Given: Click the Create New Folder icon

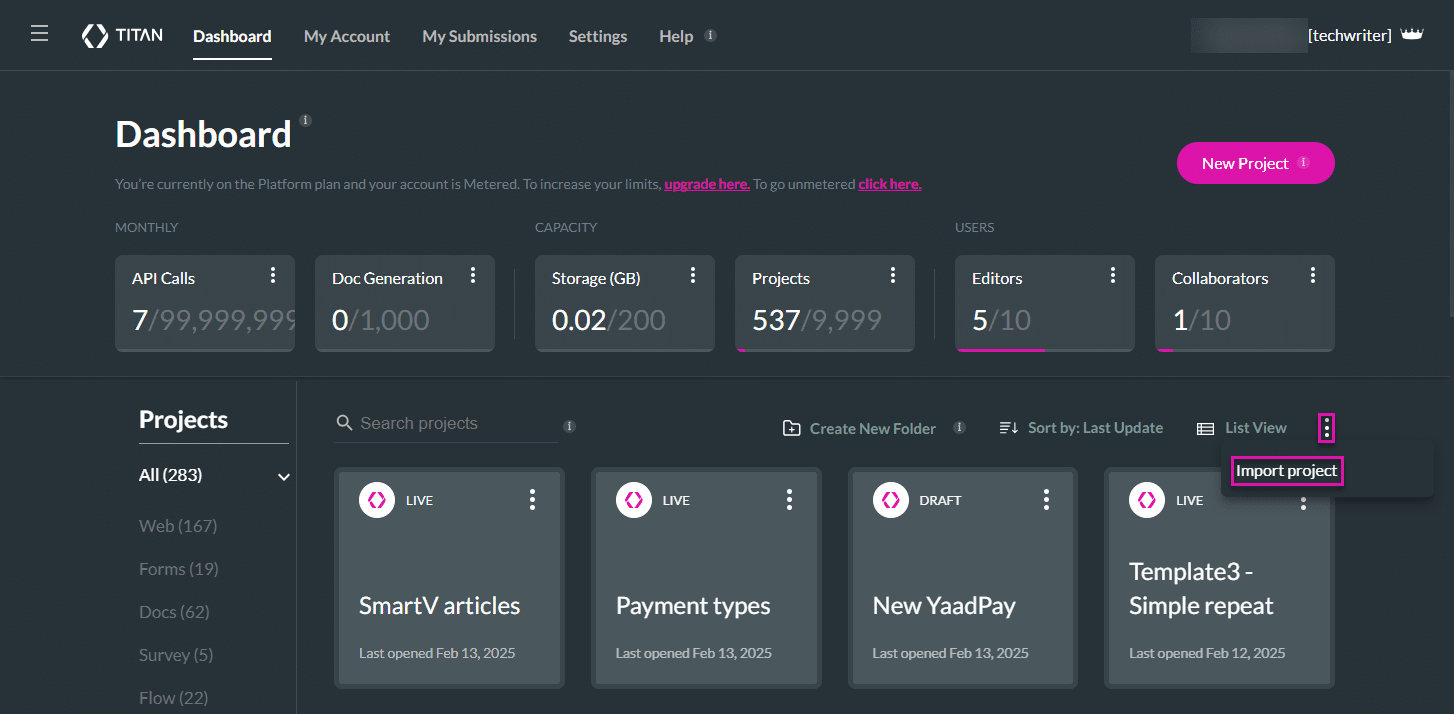Looking at the screenshot, I should click(x=791, y=428).
